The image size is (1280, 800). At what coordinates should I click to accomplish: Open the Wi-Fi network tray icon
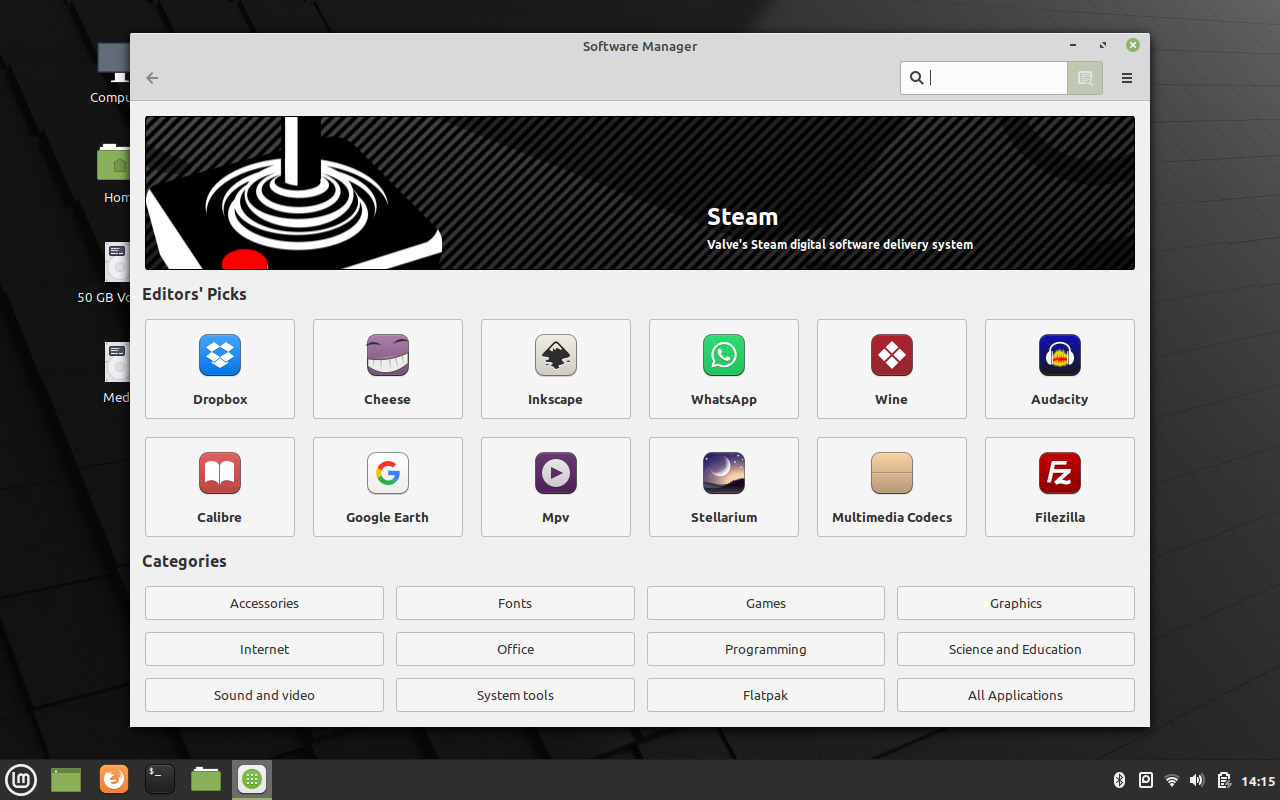1172,780
